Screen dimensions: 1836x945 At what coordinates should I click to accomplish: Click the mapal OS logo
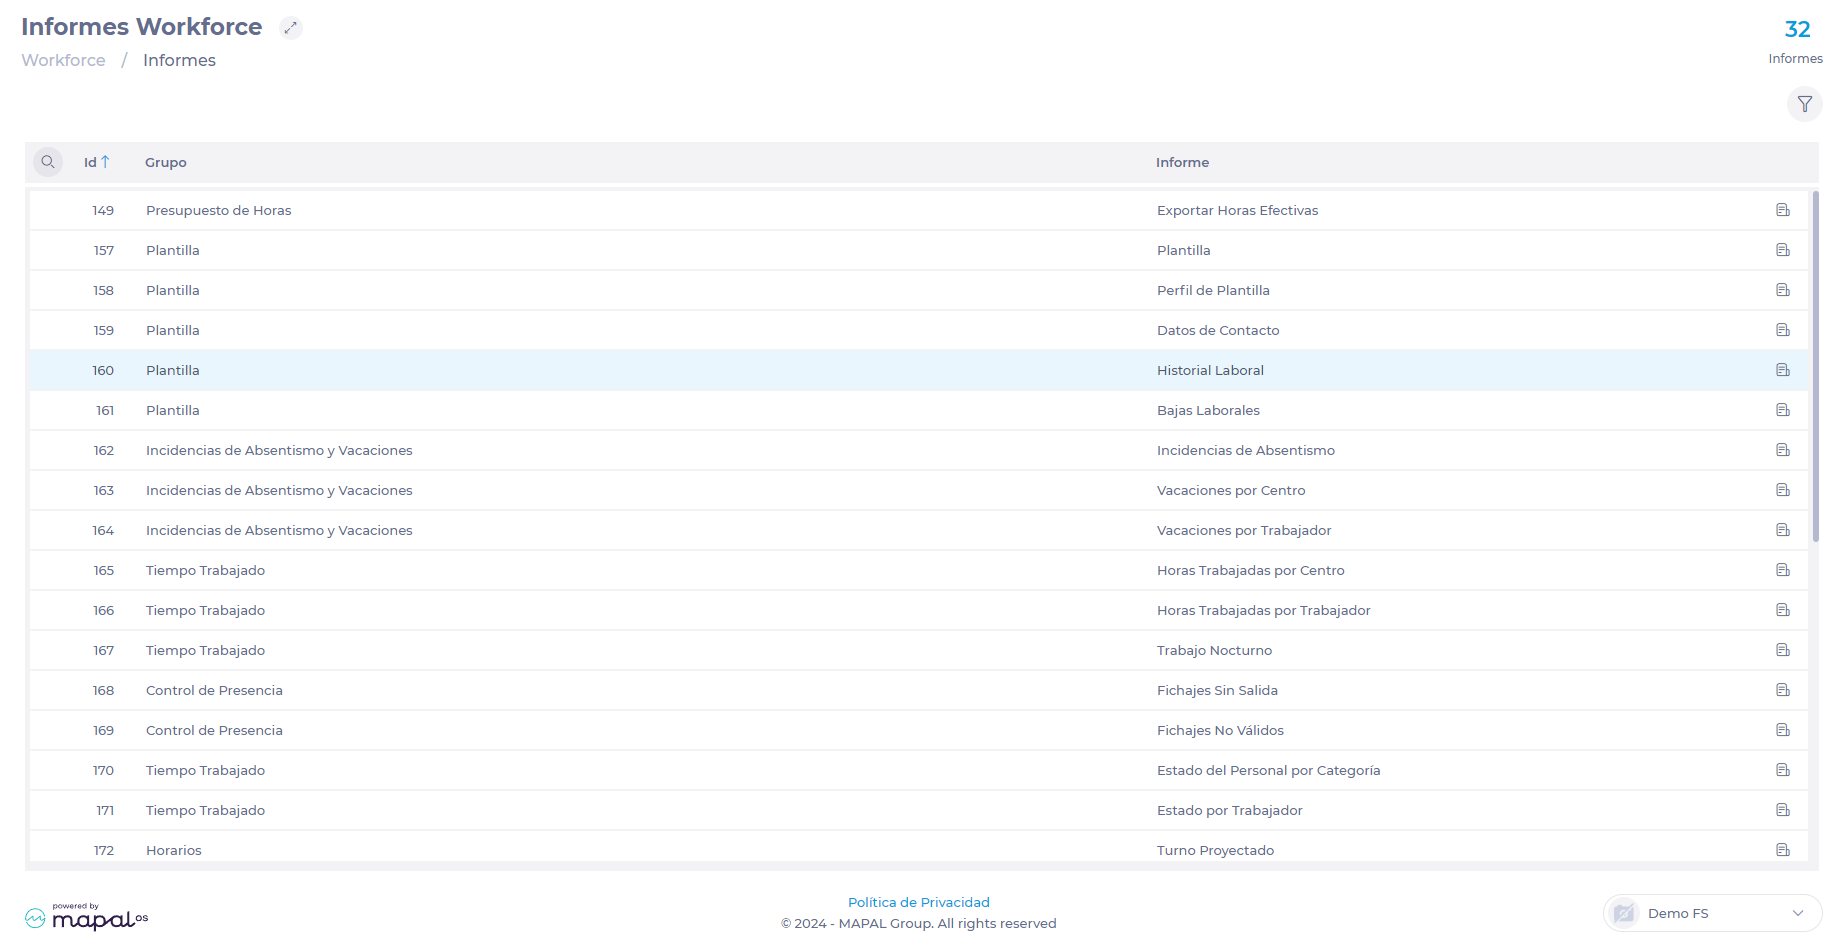tap(87, 917)
